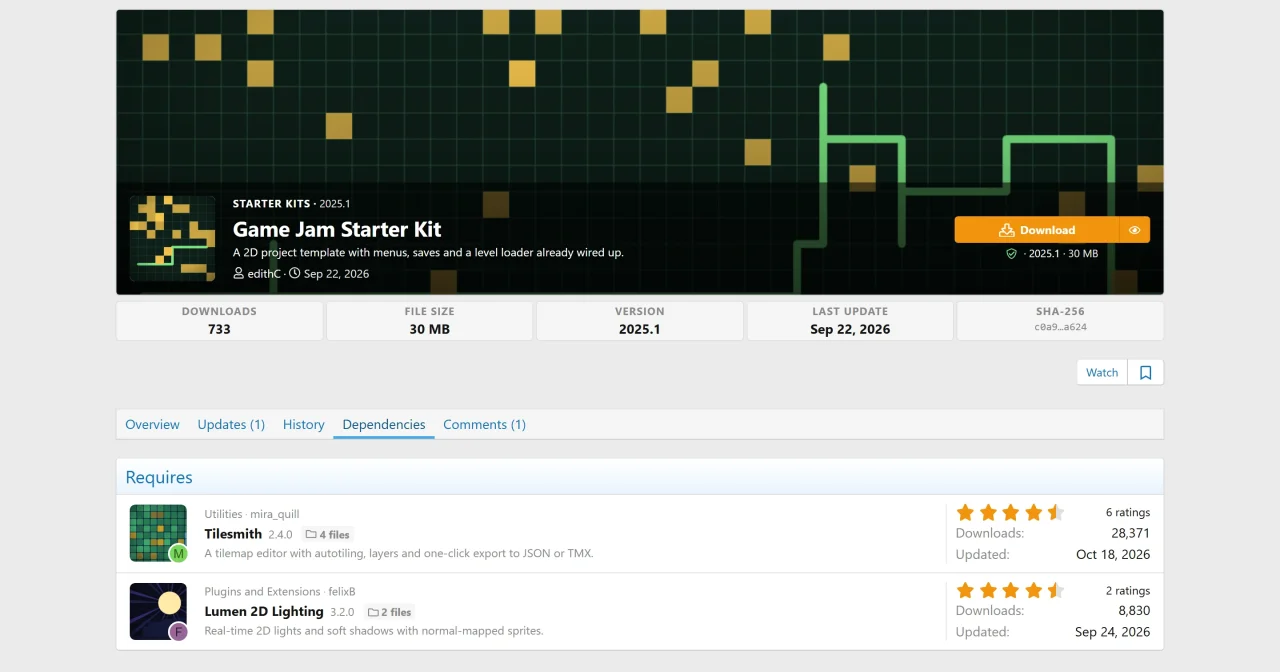Click the user icon before edithC
The width and height of the screenshot is (1280, 672).
point(239,273)
